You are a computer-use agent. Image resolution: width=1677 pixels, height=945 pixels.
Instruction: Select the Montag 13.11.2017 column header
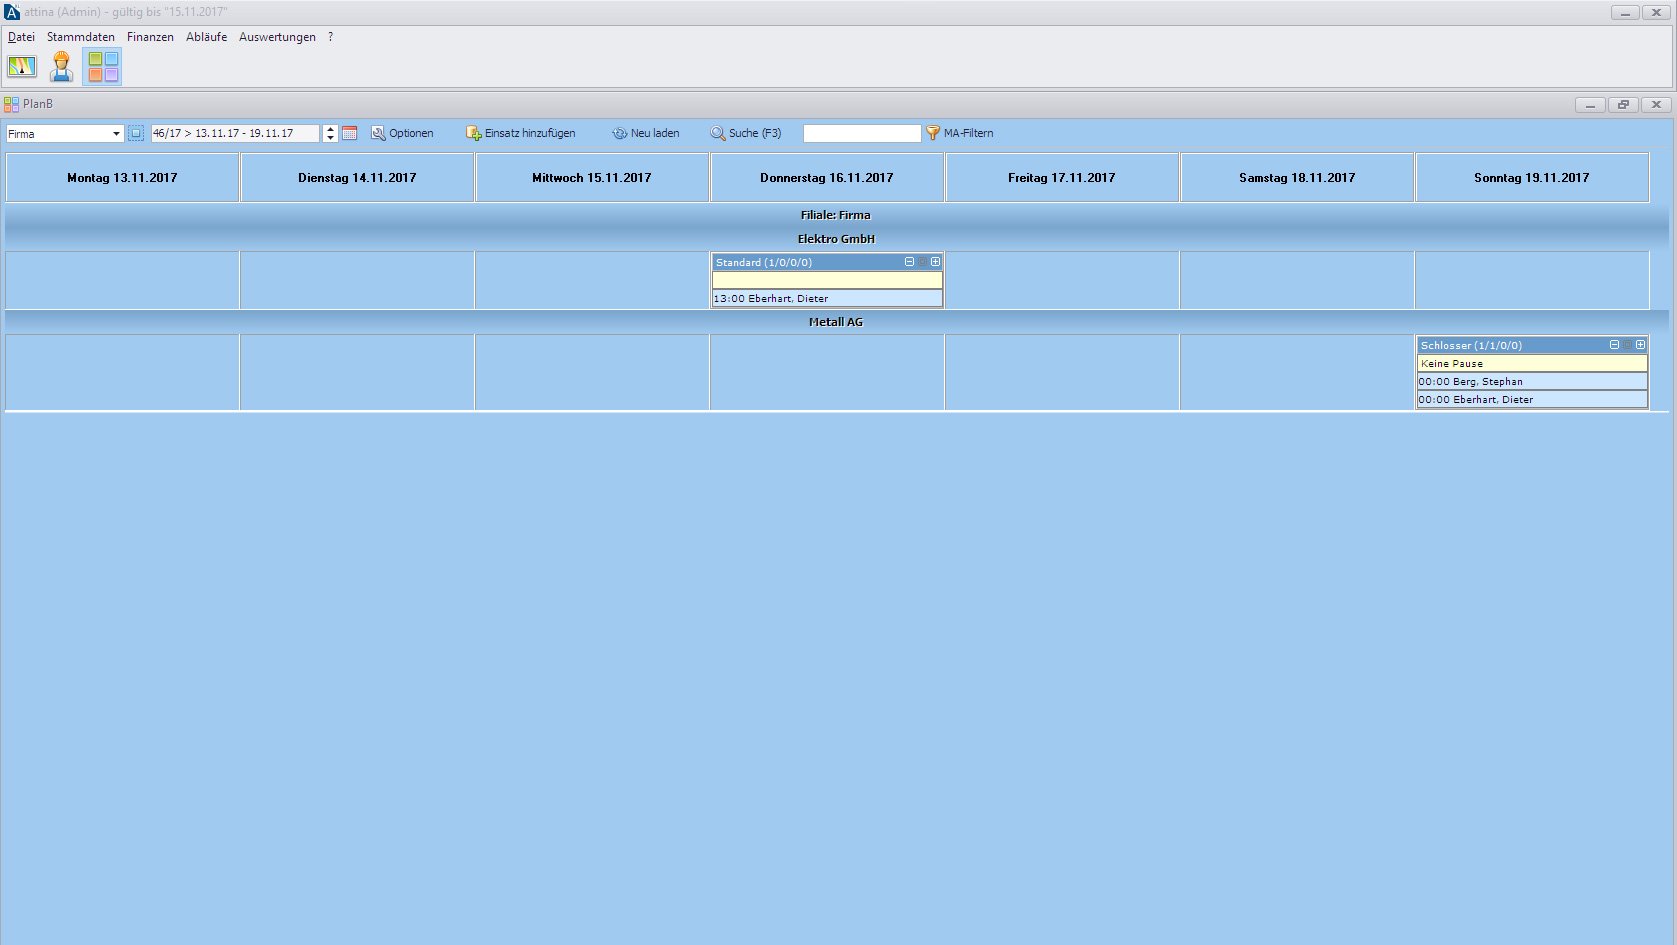pos(122,178)
